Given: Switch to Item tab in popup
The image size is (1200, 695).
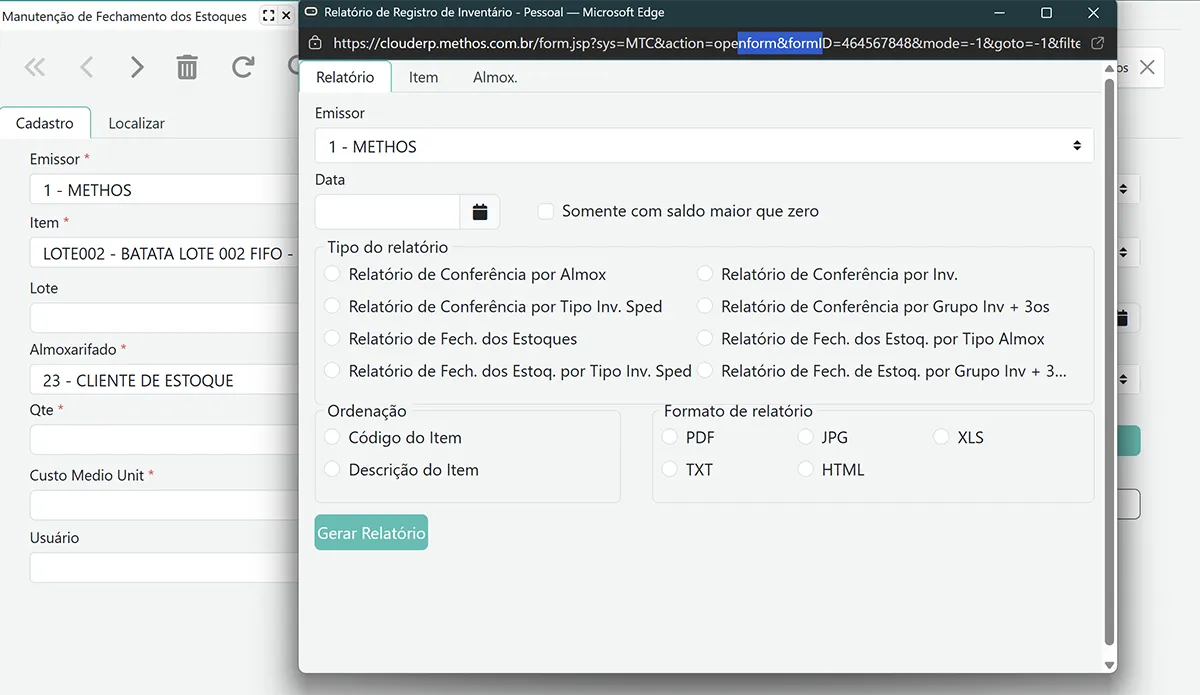Looking at the screenshot, I should (x=423, y=77).
